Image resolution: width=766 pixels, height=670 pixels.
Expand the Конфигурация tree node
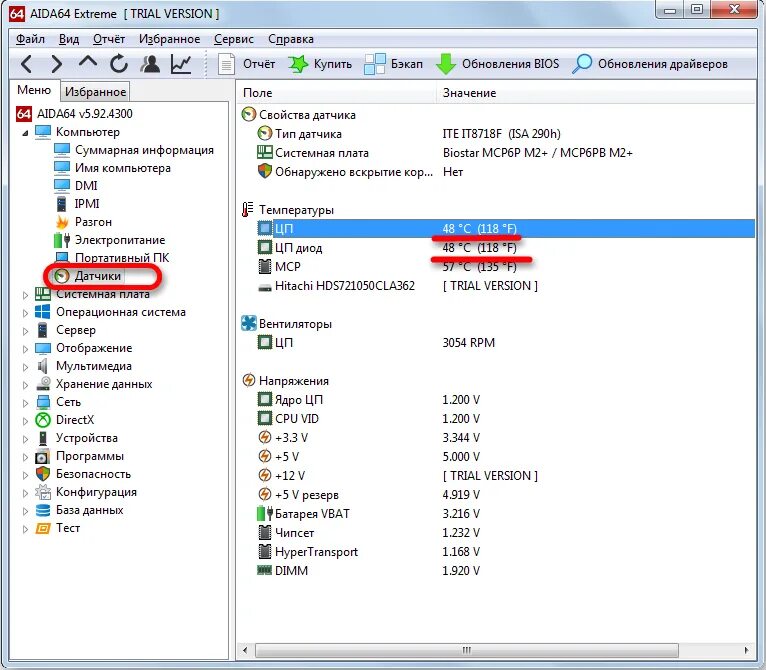click(25, 493)
